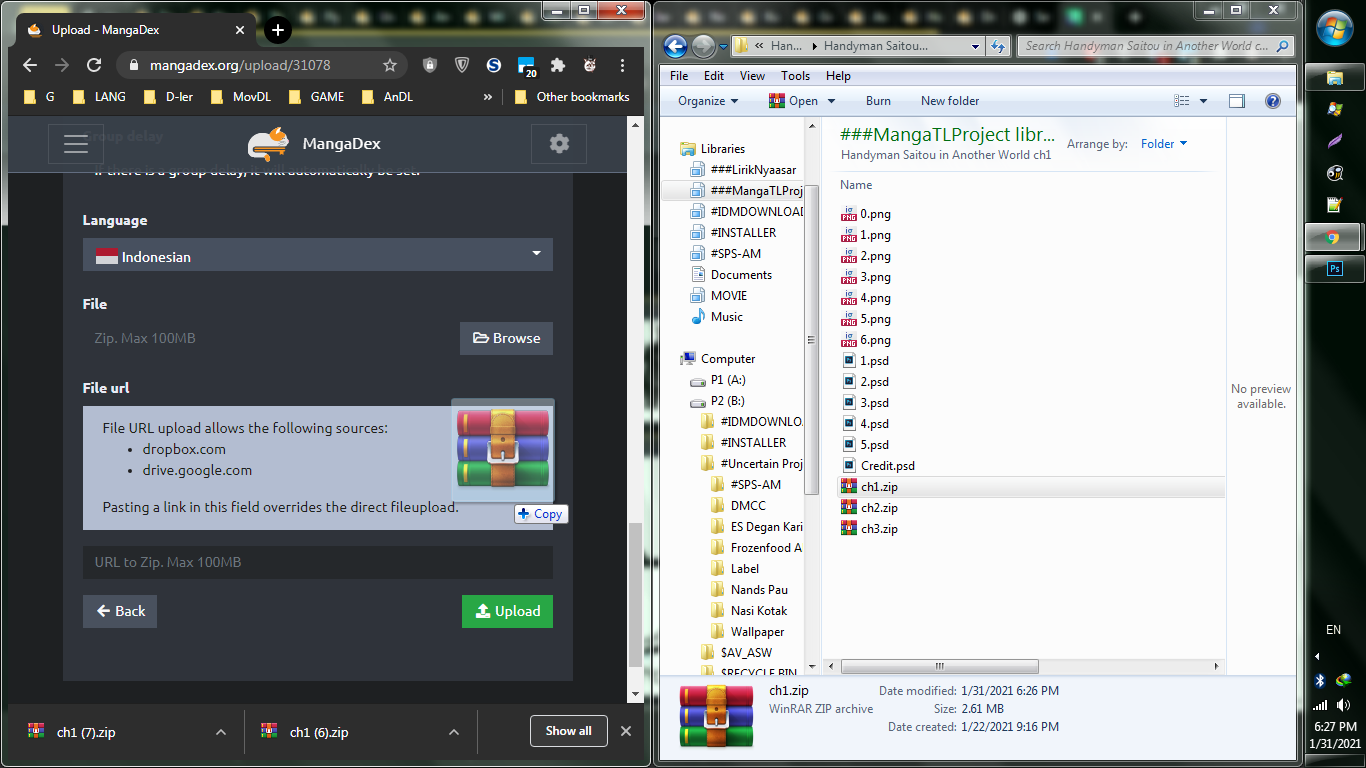Click the Explorer horizontal scrollbar
1366x768 pixels.
(x=940, y=666)
